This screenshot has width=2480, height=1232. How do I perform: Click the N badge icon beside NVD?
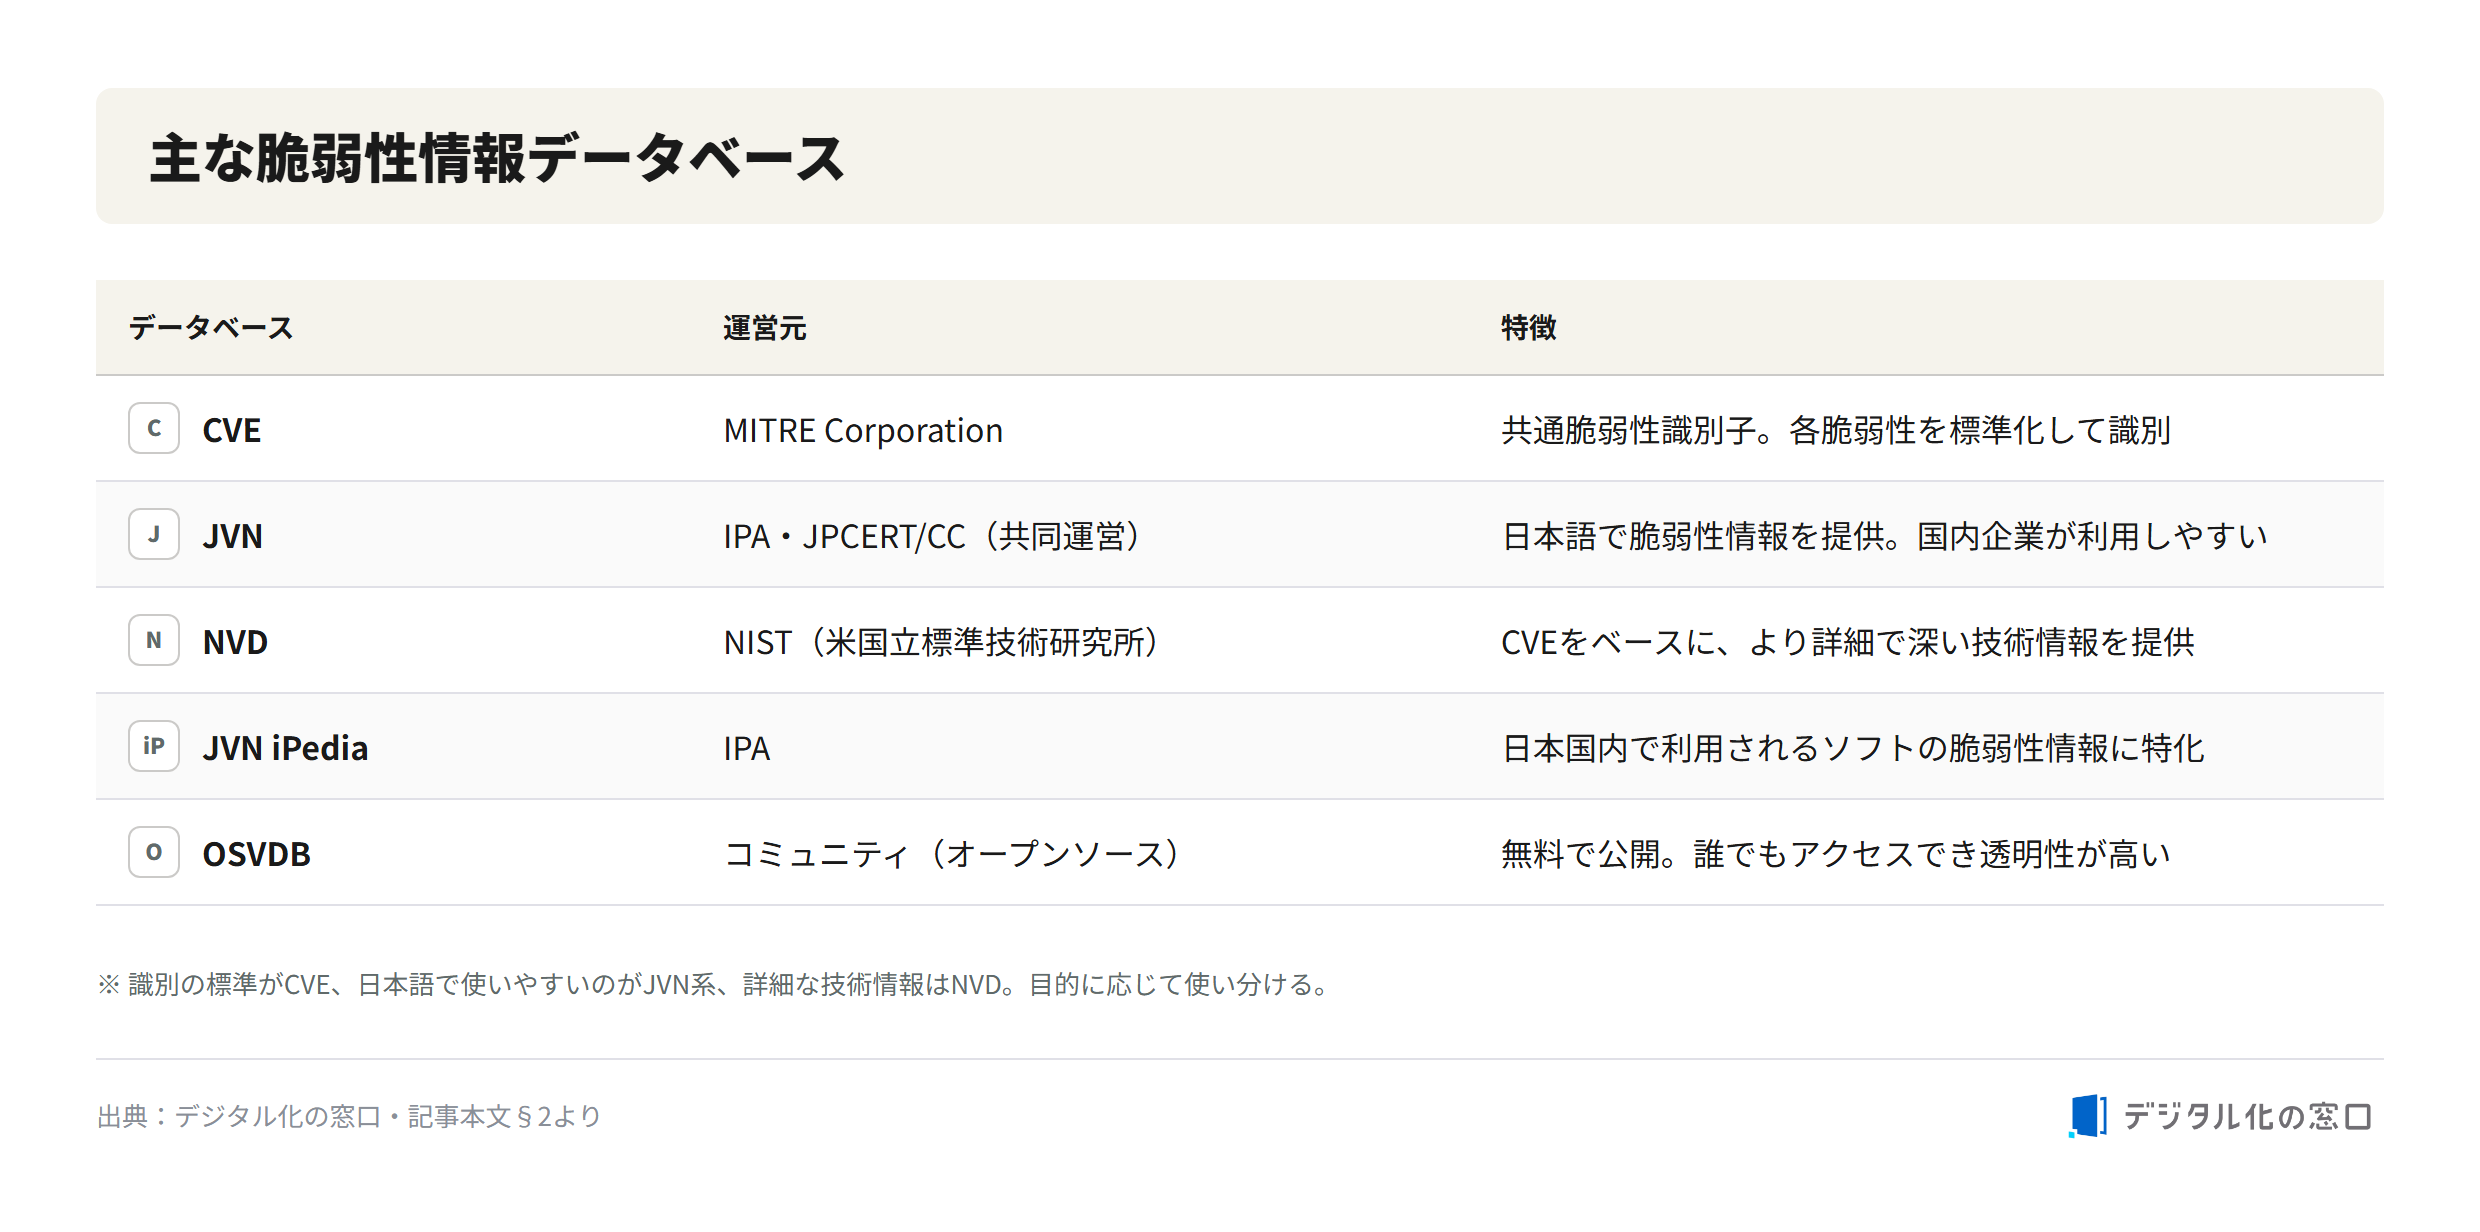click(154, 640)
